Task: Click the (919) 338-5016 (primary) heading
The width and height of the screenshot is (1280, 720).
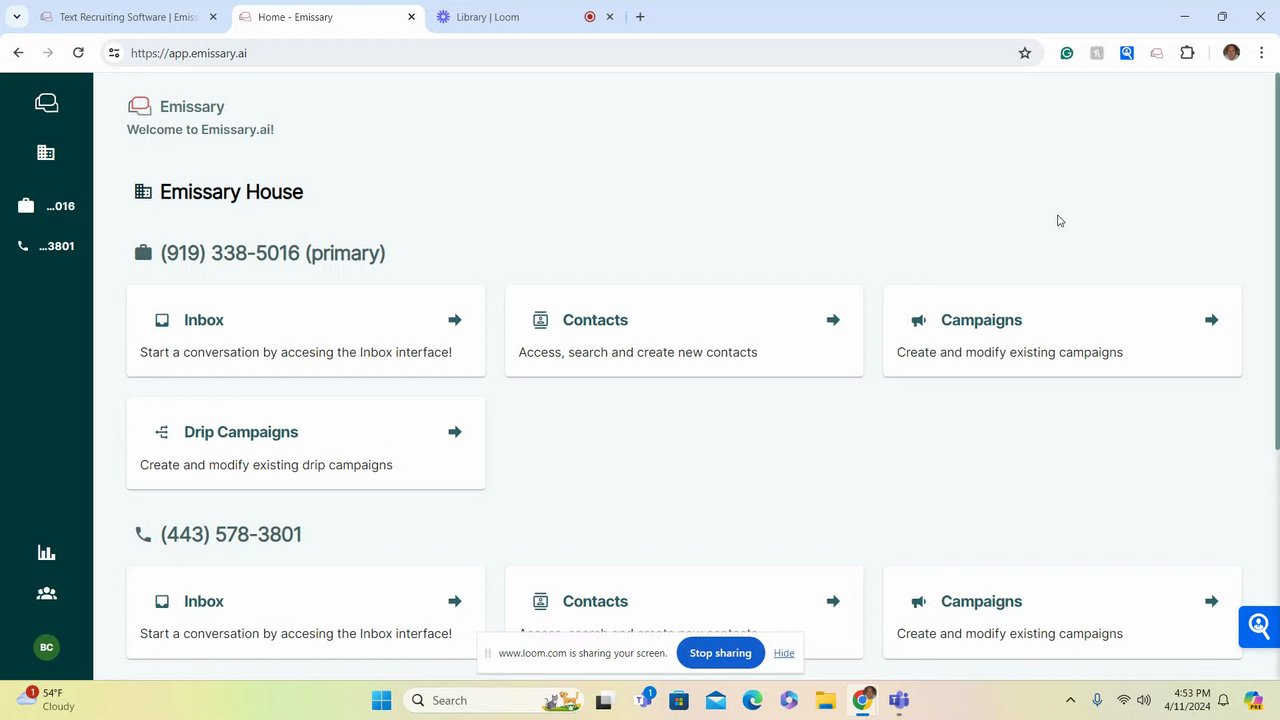Action: (273, 253)
